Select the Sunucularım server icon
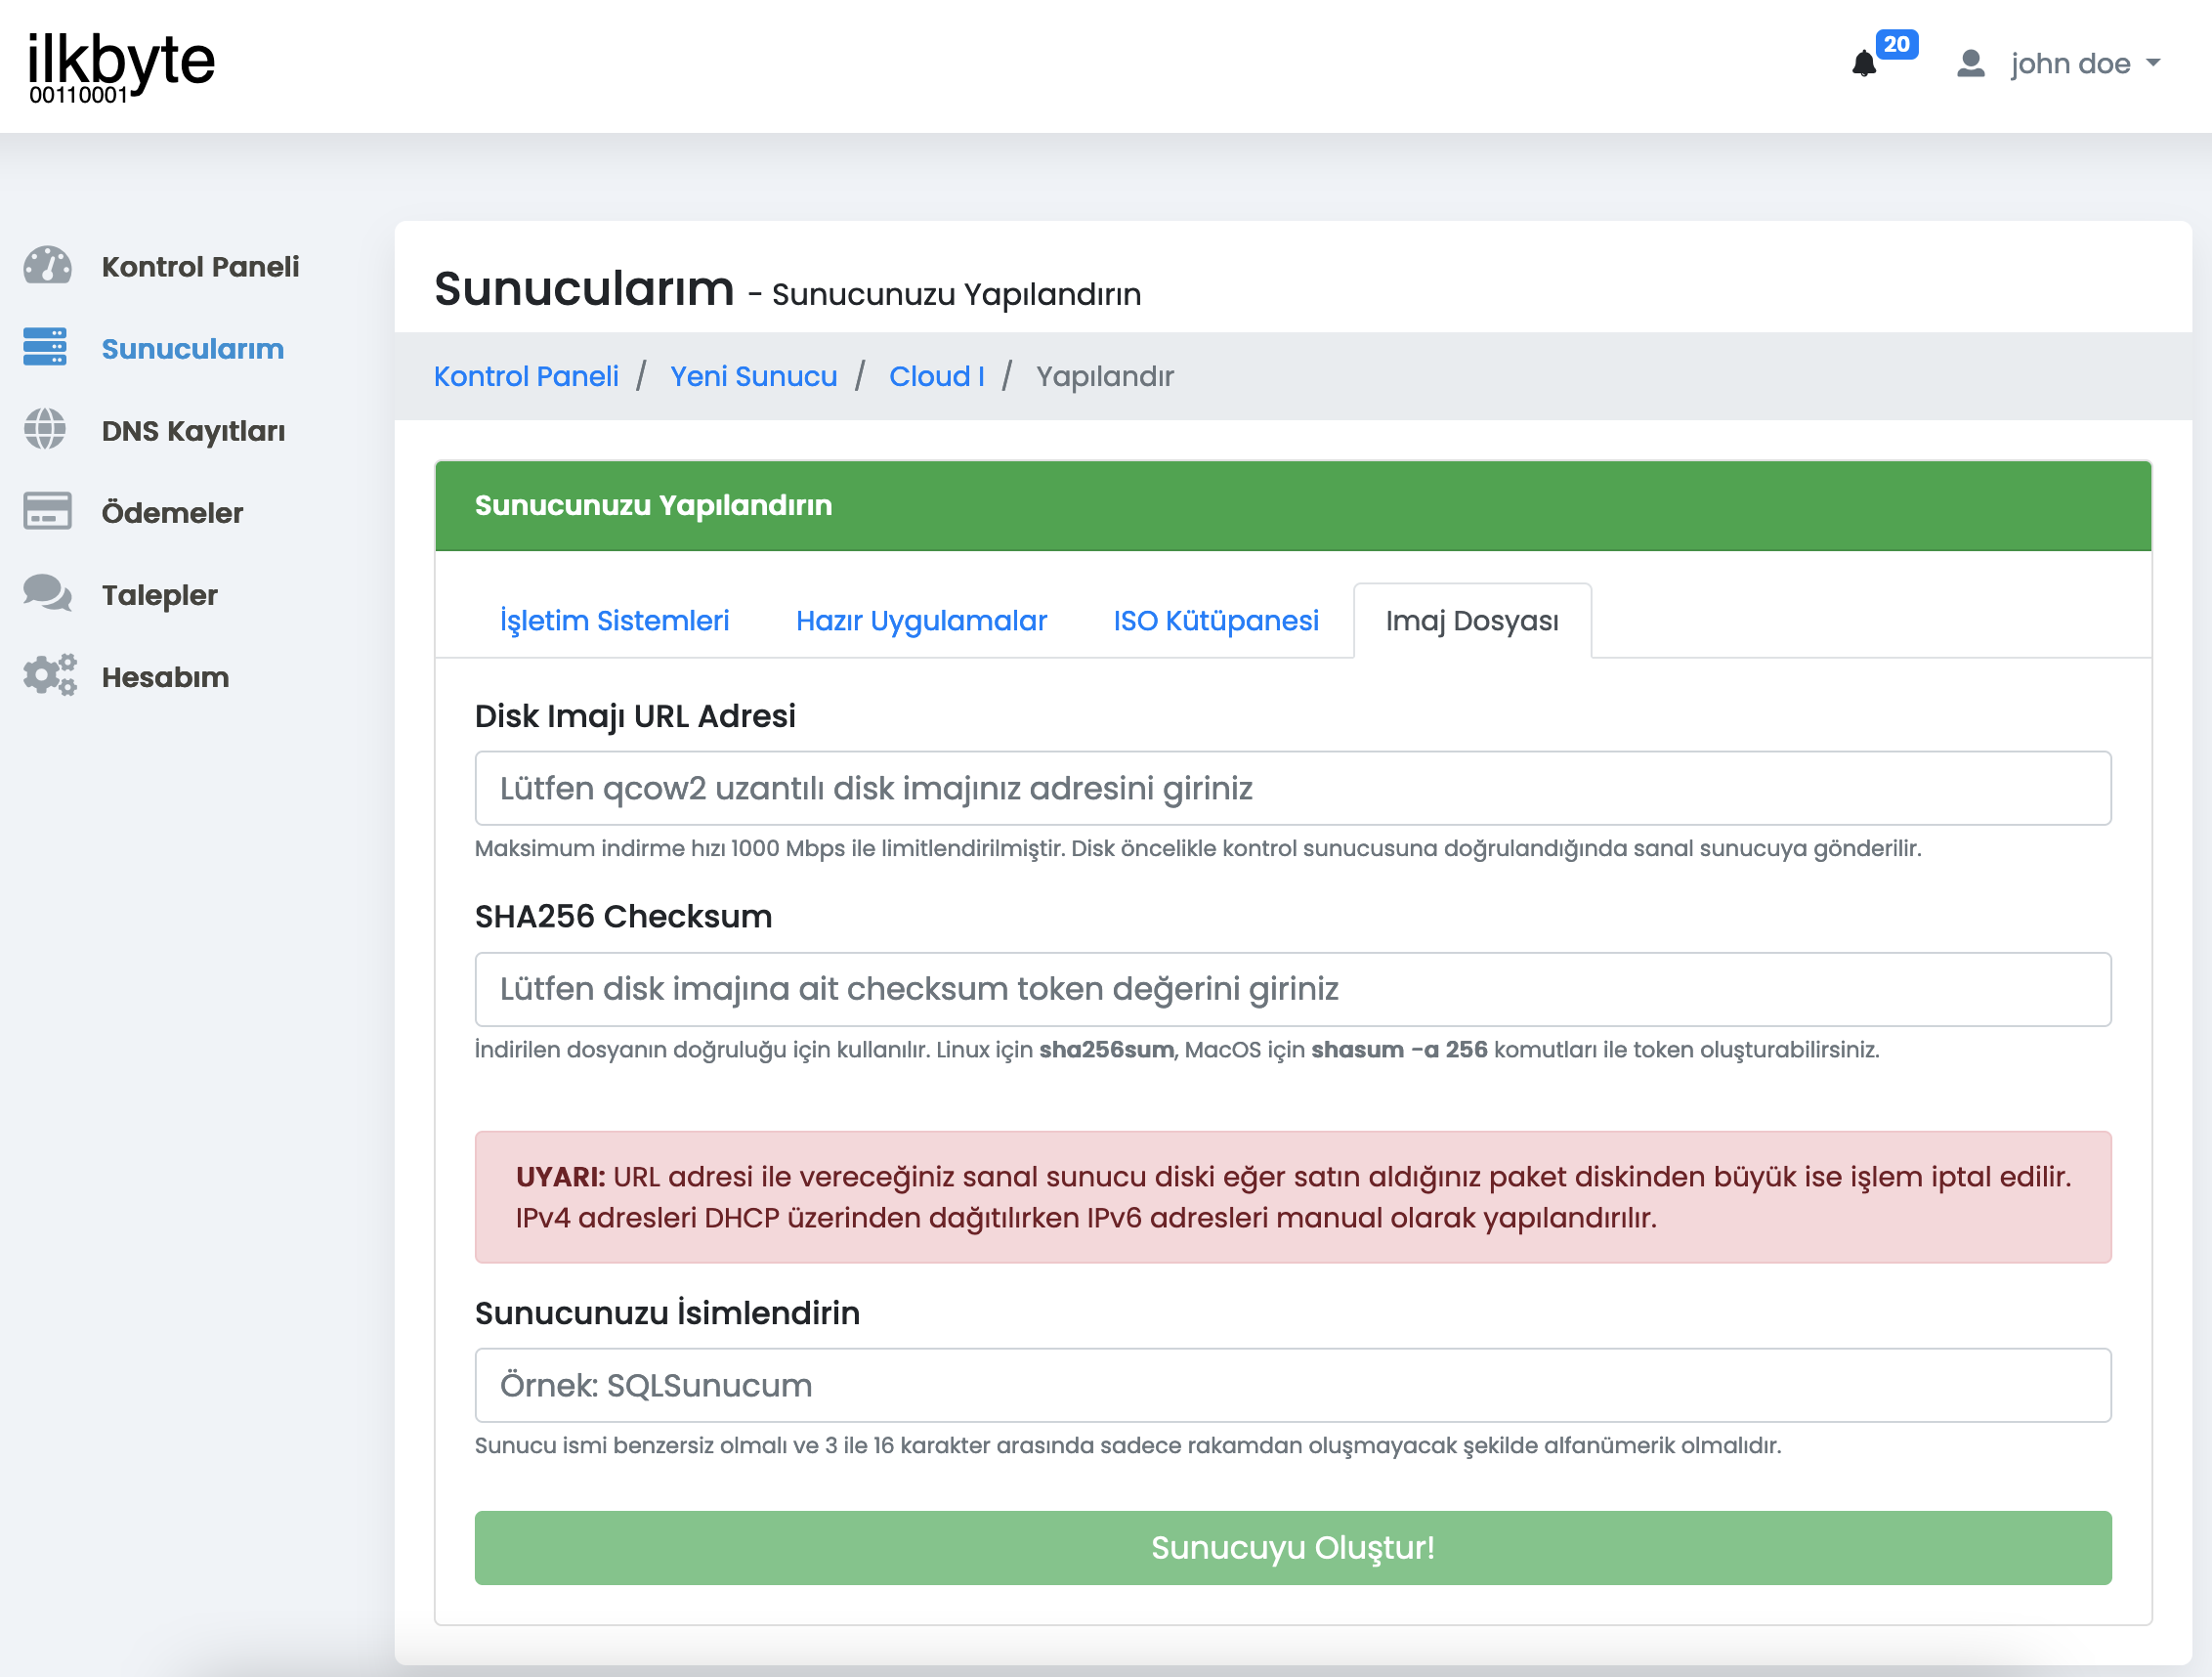Image resolution: width=2212 pixels, height=1677 pixels. click(45, 347)
